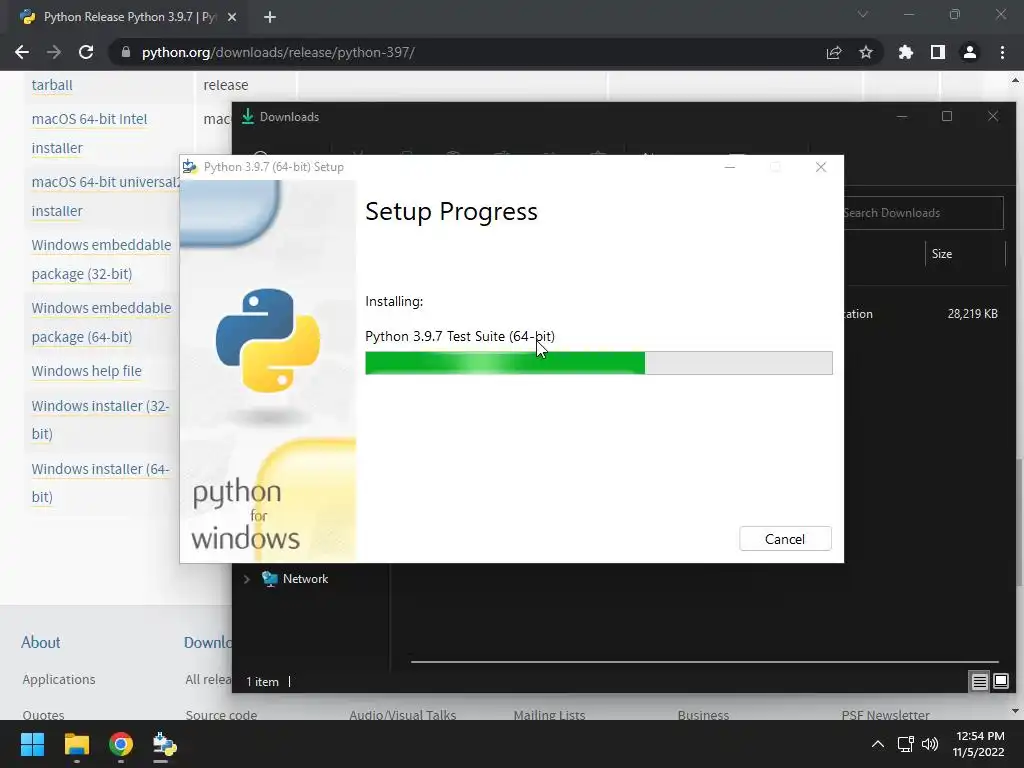Image resolution: width=1024 pixels, height=768 pixels.
Task: Expand Network in Downloads window tree
Action: pos(247,579)
